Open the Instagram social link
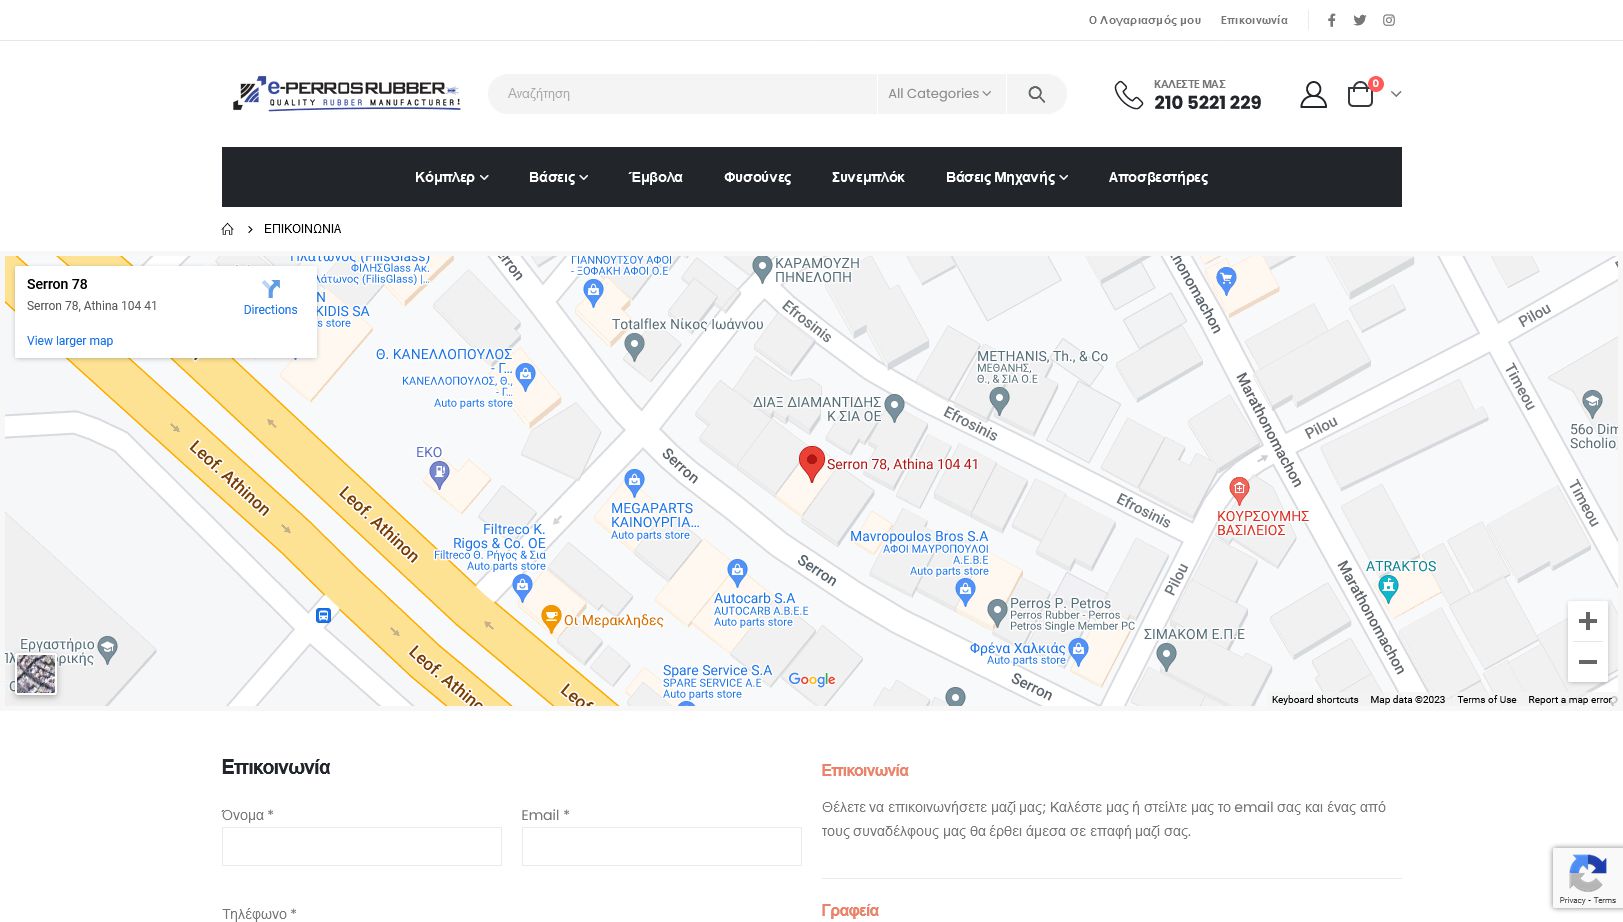The image size is (1623, 922). pos(1389,20)
